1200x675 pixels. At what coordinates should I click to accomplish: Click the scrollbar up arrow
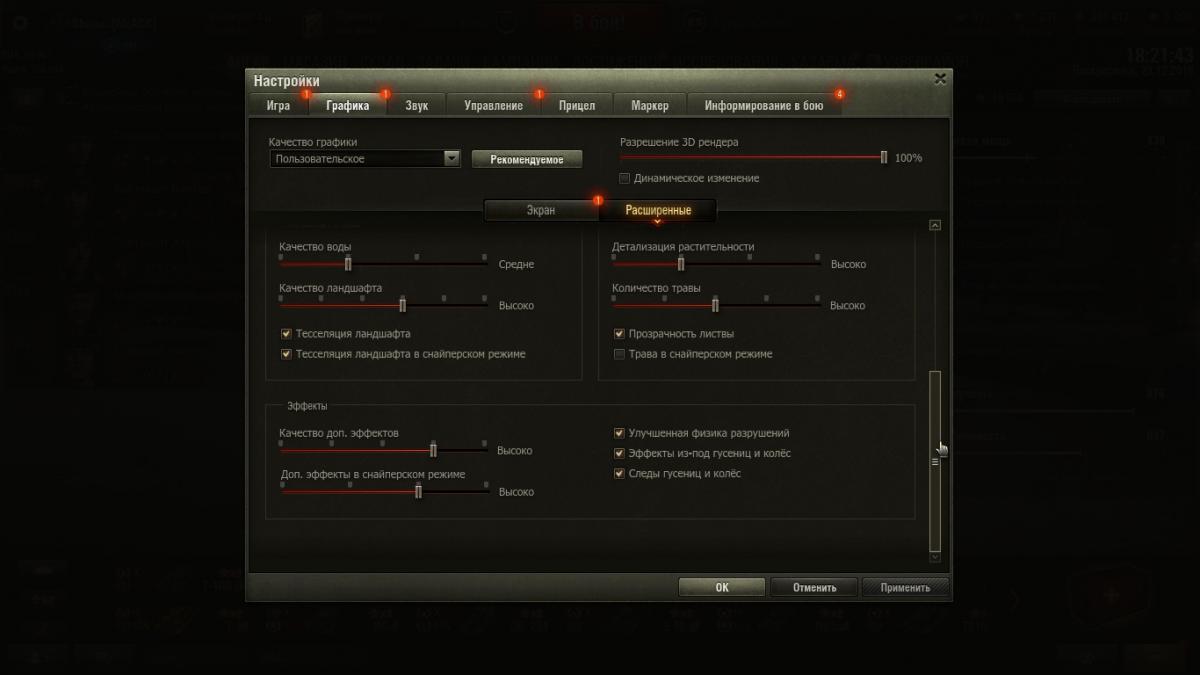(x=935, y=225)
